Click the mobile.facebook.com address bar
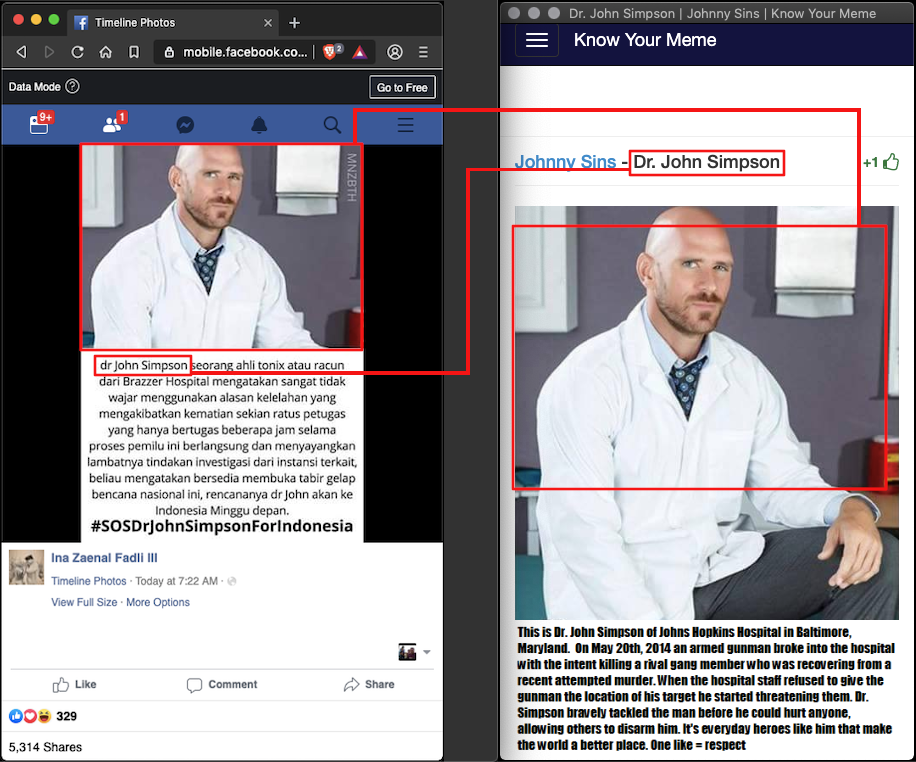 (x=245, y=52)
